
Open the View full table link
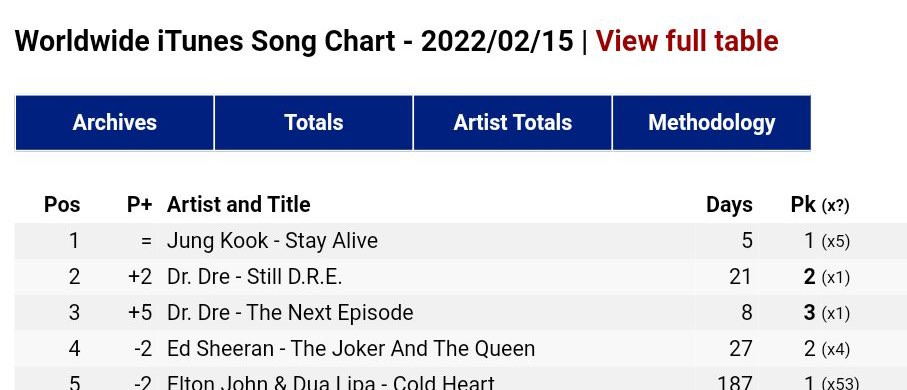point(687,41)
